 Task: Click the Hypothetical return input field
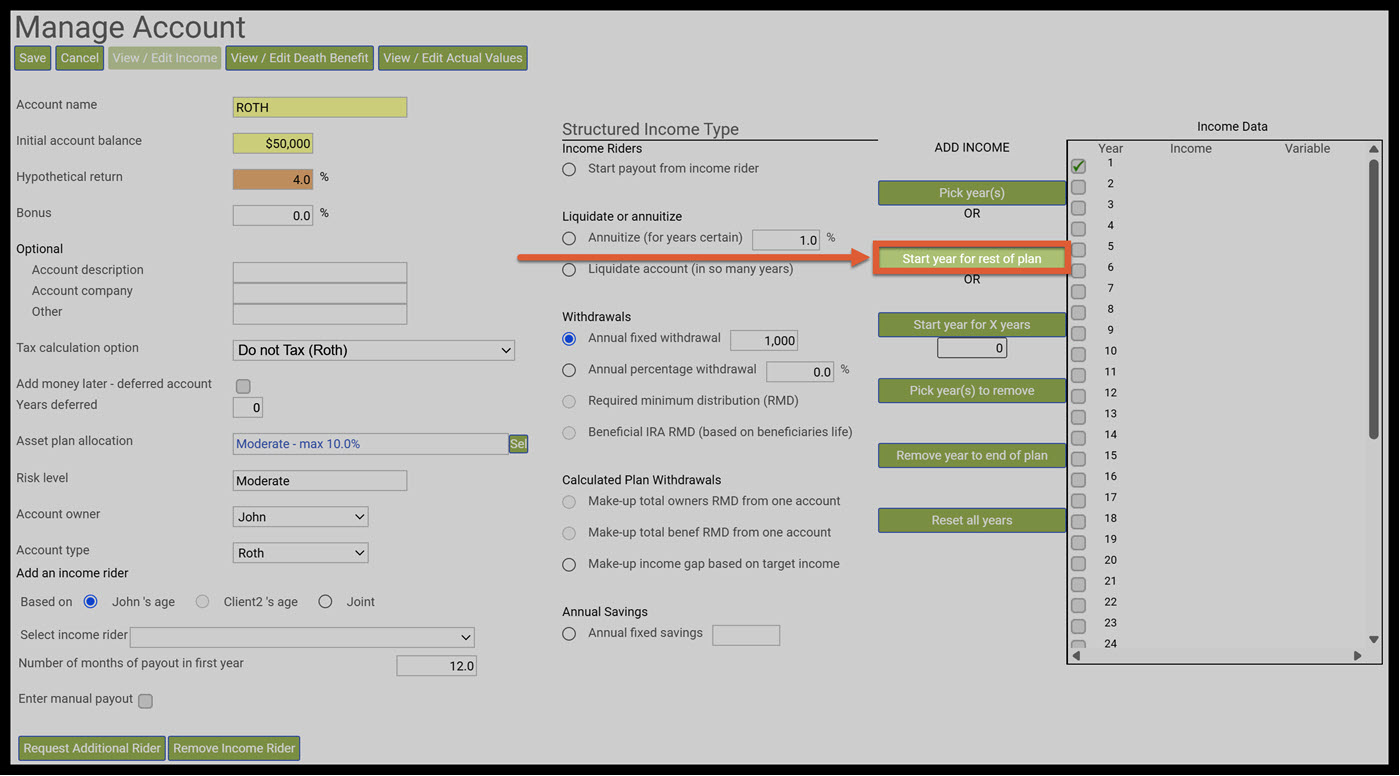(273, 179)
